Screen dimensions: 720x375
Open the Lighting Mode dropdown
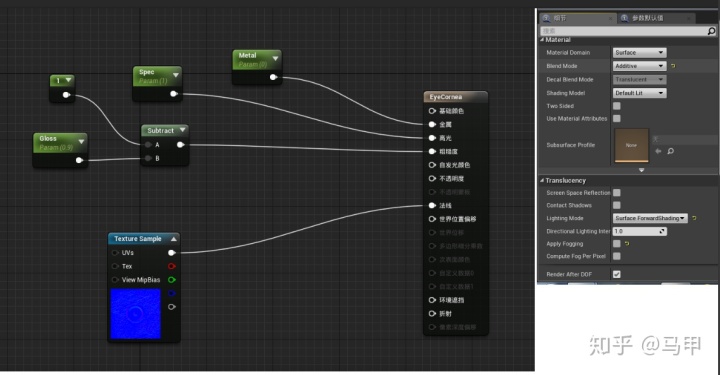(650, 218)
